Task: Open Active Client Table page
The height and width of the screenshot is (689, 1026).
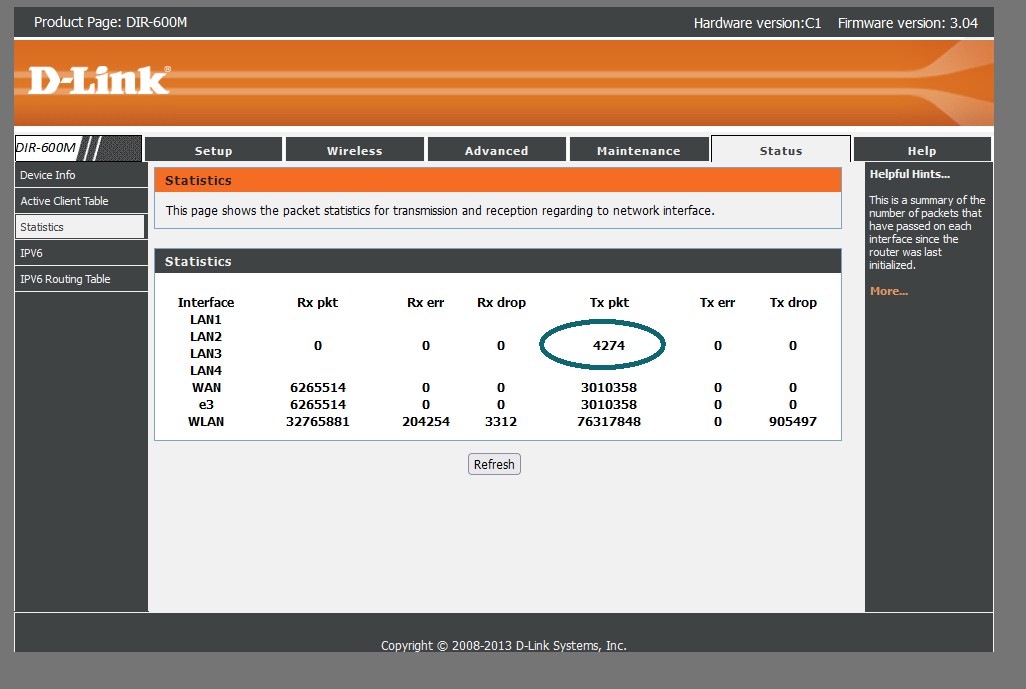Action: click(64, 201)
